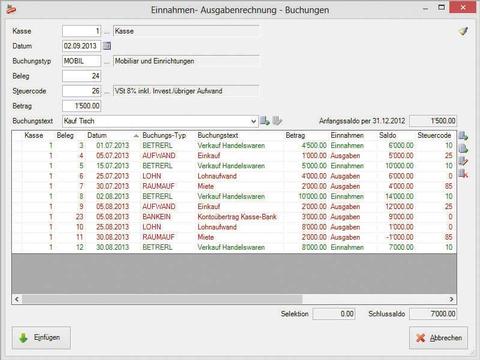
Task: Click the second document icon right of the table
Action: coord(463,148)
